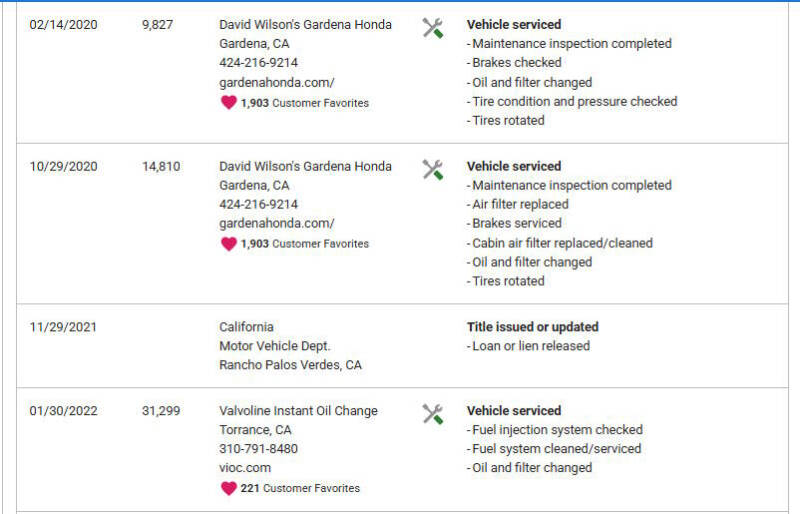Click David Wilson's Gardena Honda on 10/29/2020 entry
Image resolution: width=800 pixels, height=514 pixels.
click(305, 166)
